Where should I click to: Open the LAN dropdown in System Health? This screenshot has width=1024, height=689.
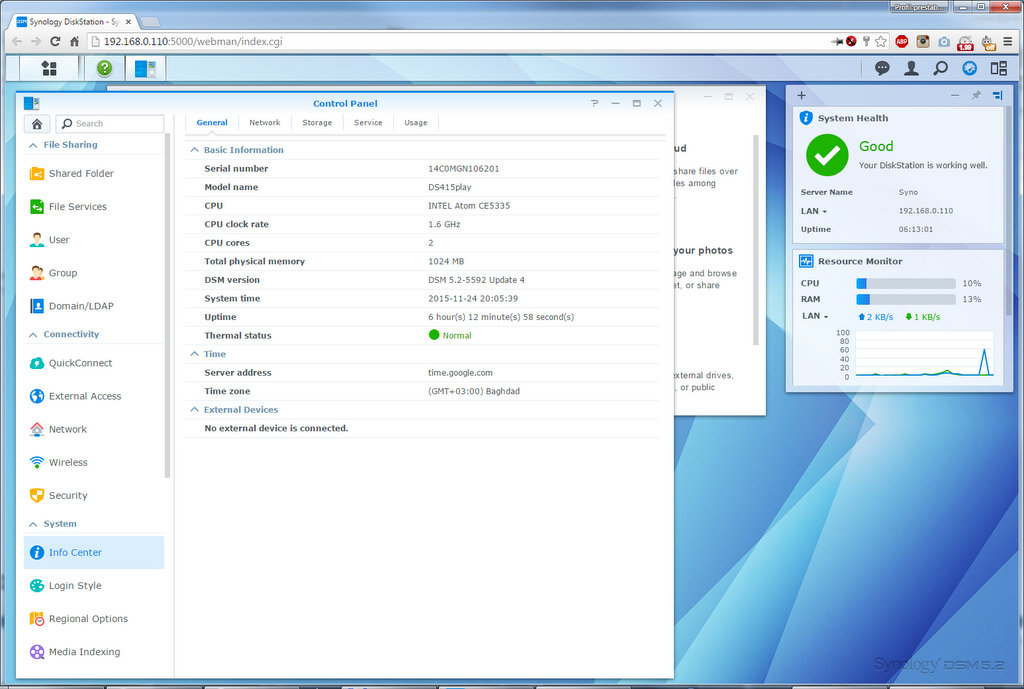click(x=814, y=211)
